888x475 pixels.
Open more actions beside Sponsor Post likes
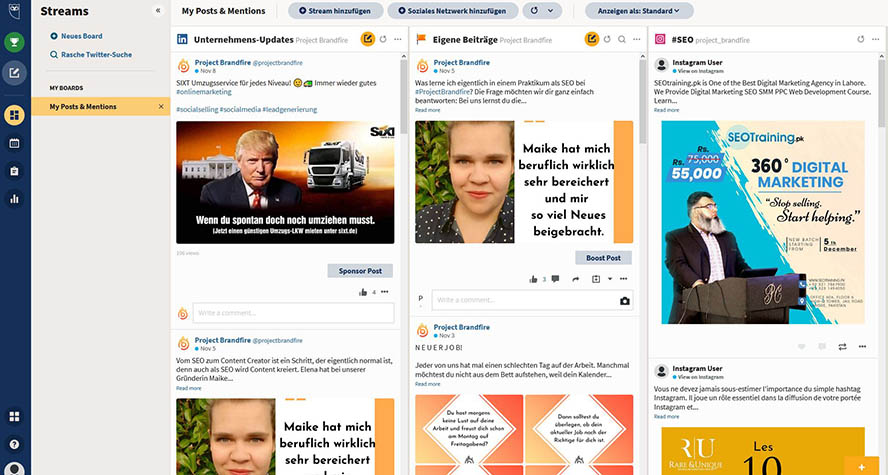point(385,292)
